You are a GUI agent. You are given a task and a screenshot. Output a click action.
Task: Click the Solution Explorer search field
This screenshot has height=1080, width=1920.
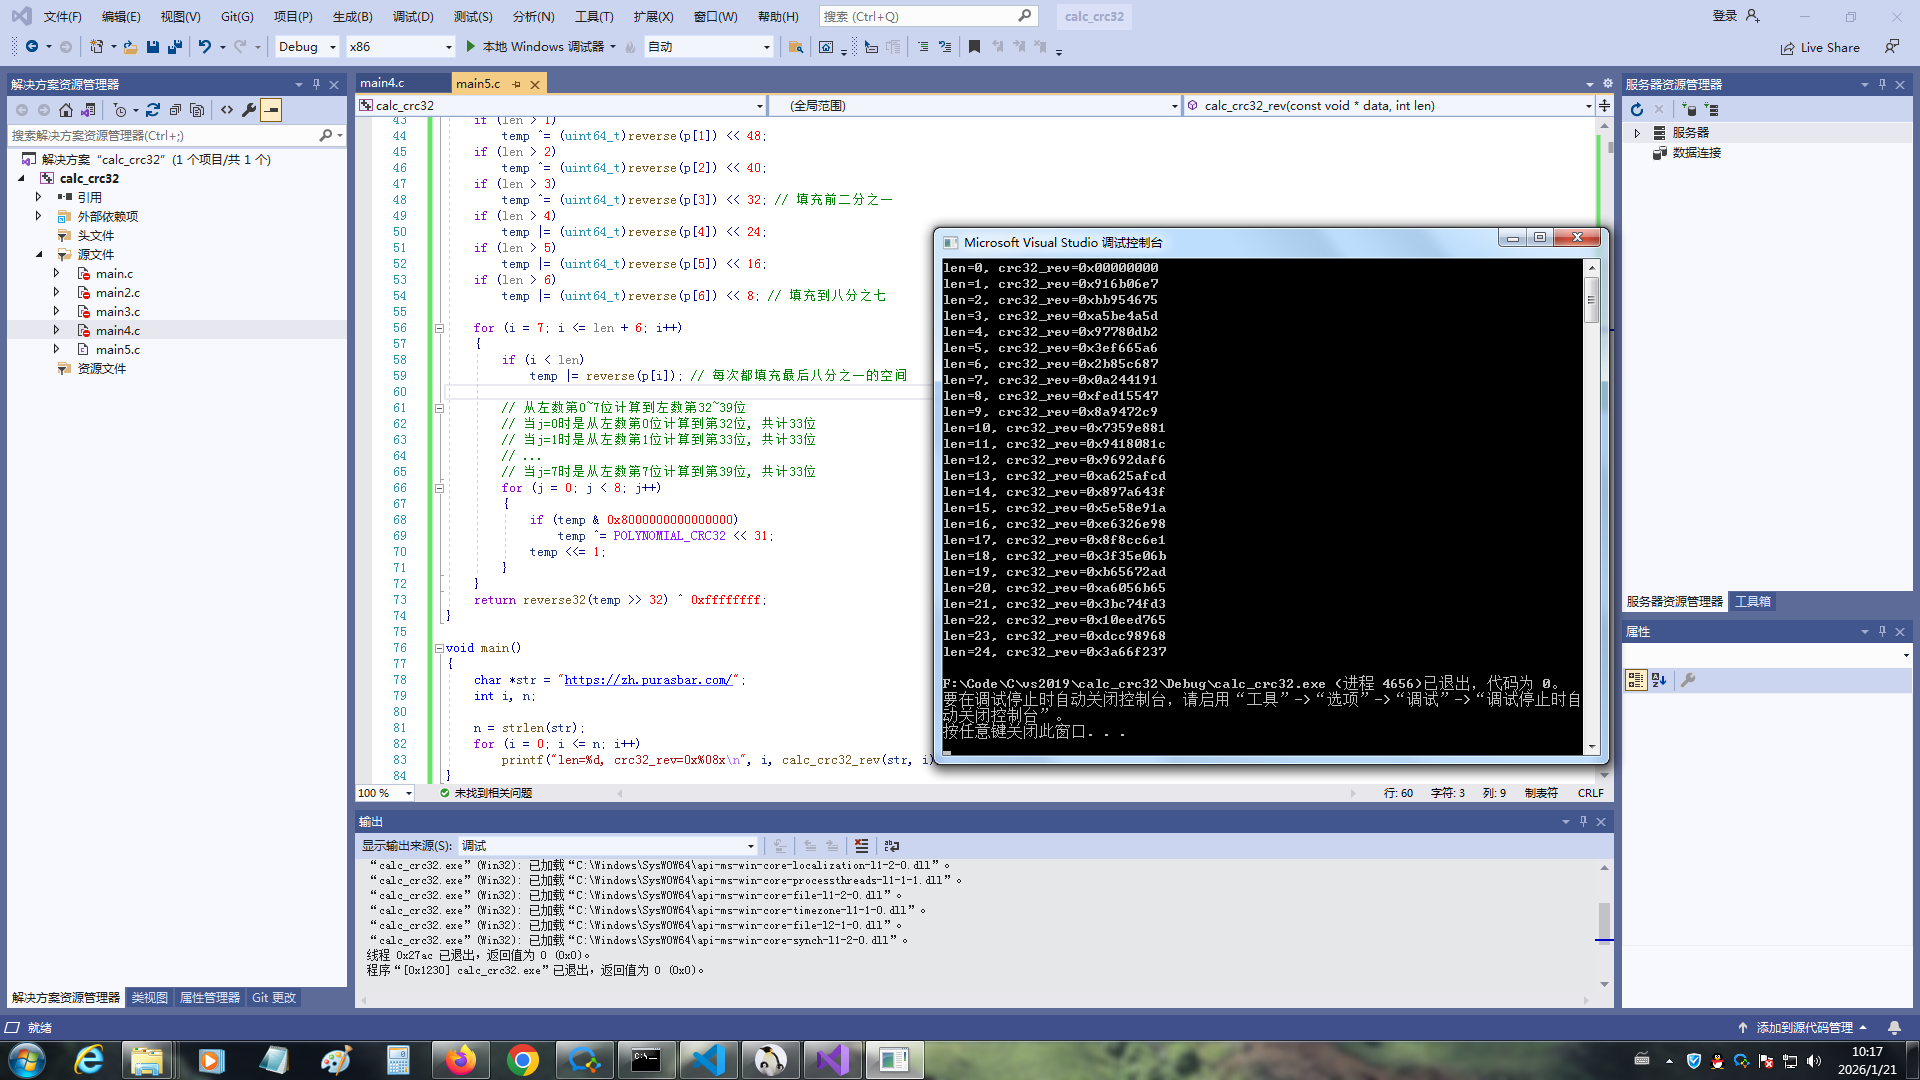[x=160, y=135]
